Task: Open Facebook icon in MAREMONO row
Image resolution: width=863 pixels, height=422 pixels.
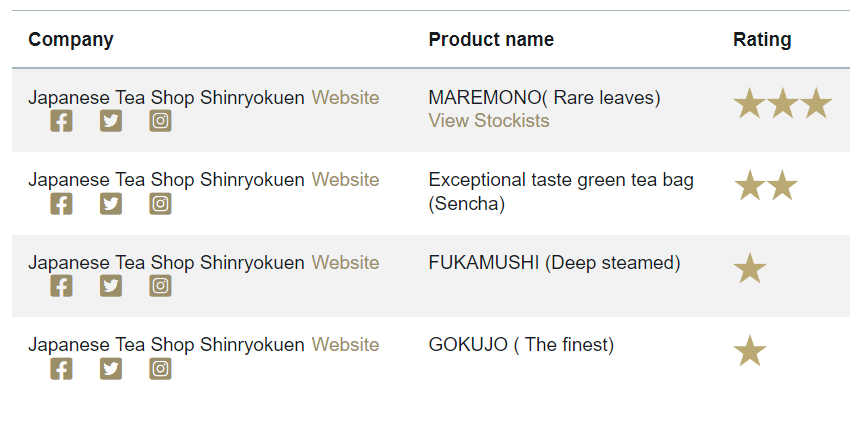Action: click(x=61, y=121)
